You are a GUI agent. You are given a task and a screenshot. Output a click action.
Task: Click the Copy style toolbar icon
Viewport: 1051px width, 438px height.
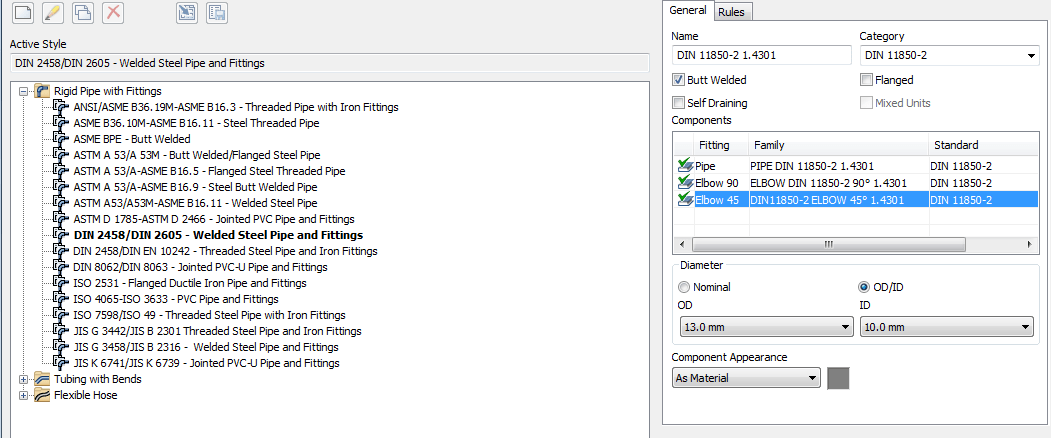pyautogui.click(x=83, y=12)
